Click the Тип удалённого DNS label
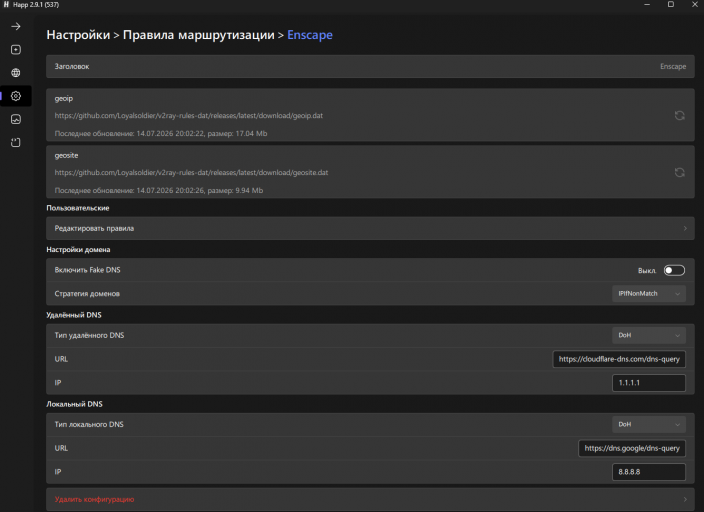This screenshot has height=512, width=704. point(89,335)
